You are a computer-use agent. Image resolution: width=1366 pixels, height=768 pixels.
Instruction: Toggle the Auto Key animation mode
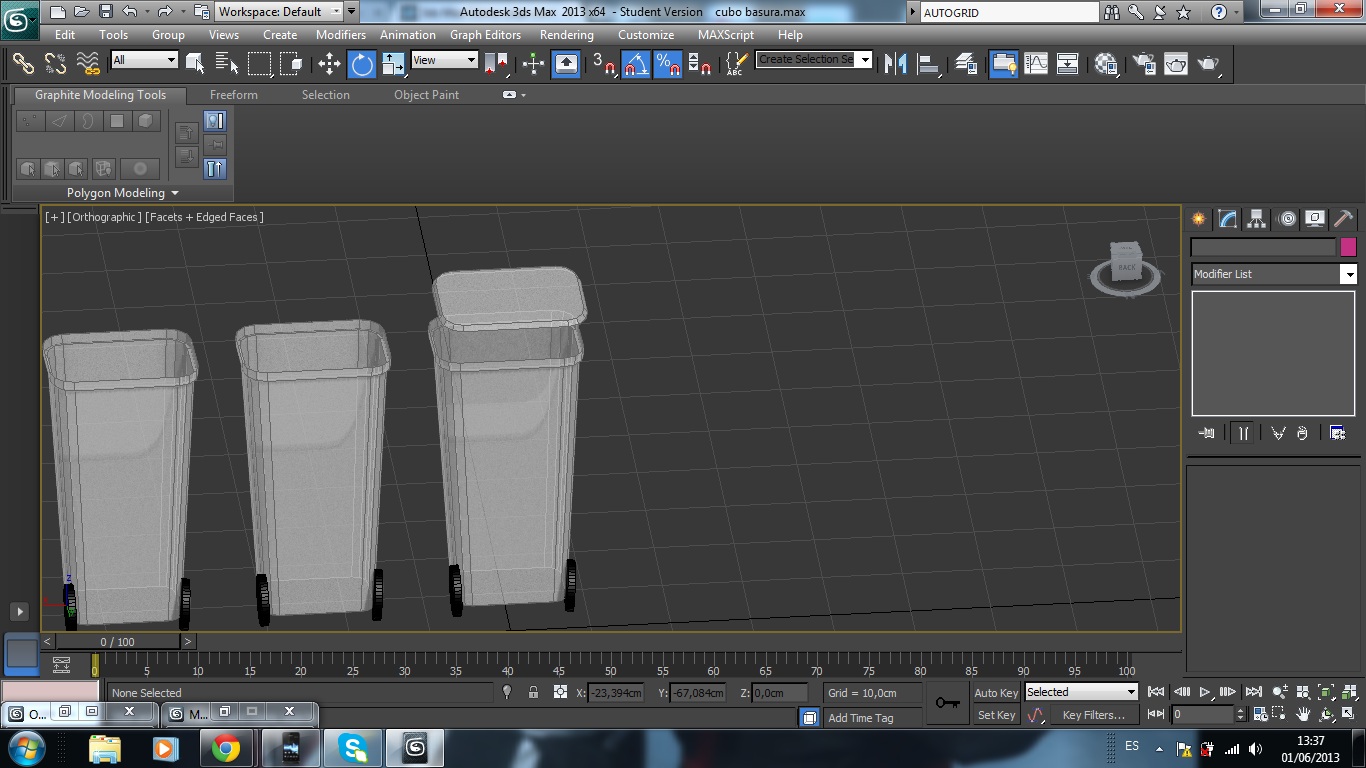point(996,692)
